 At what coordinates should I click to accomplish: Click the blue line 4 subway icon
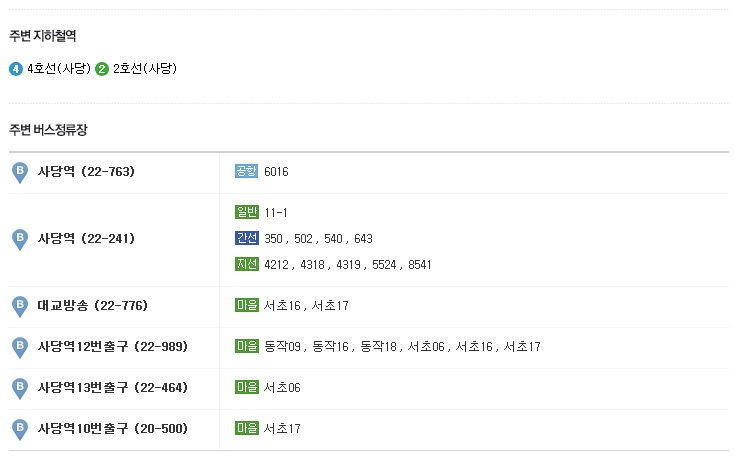pyautogui.click(x=16, y=69)
